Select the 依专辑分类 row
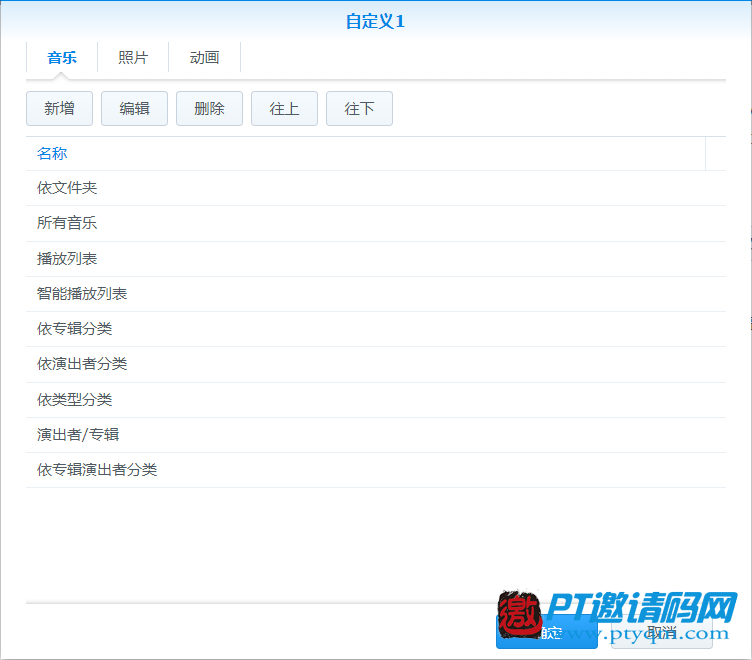This screenshot has width=752, height=660. click(376, 329)
